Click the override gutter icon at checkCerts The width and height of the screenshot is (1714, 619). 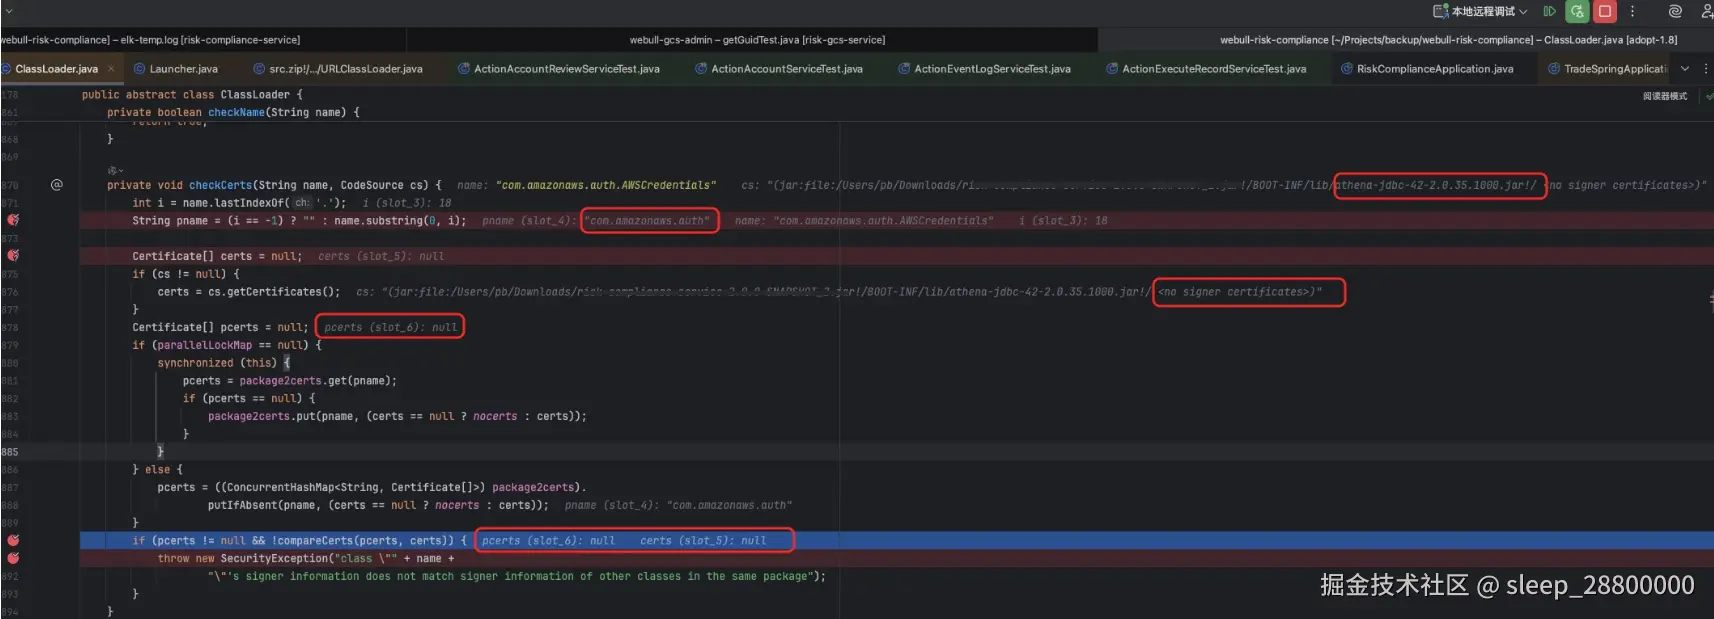(56, 185)
